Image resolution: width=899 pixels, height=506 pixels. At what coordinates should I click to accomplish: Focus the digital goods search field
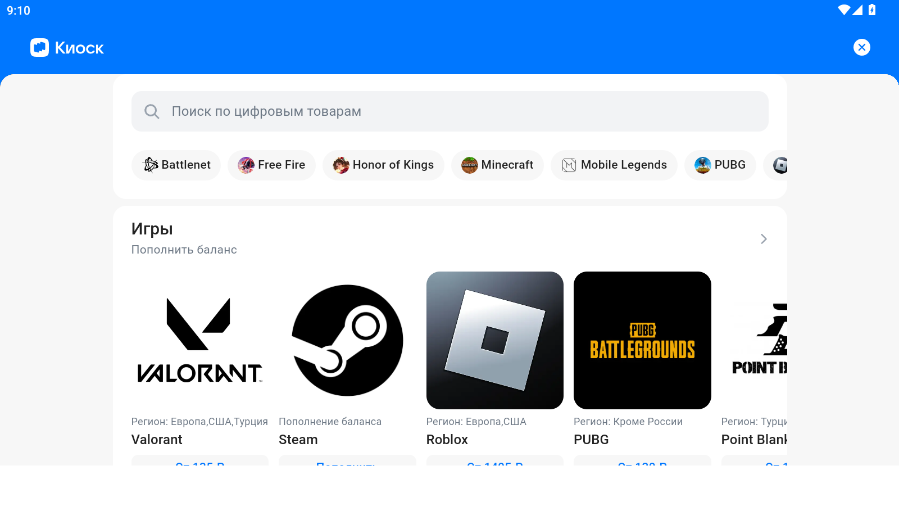point(450,112)
